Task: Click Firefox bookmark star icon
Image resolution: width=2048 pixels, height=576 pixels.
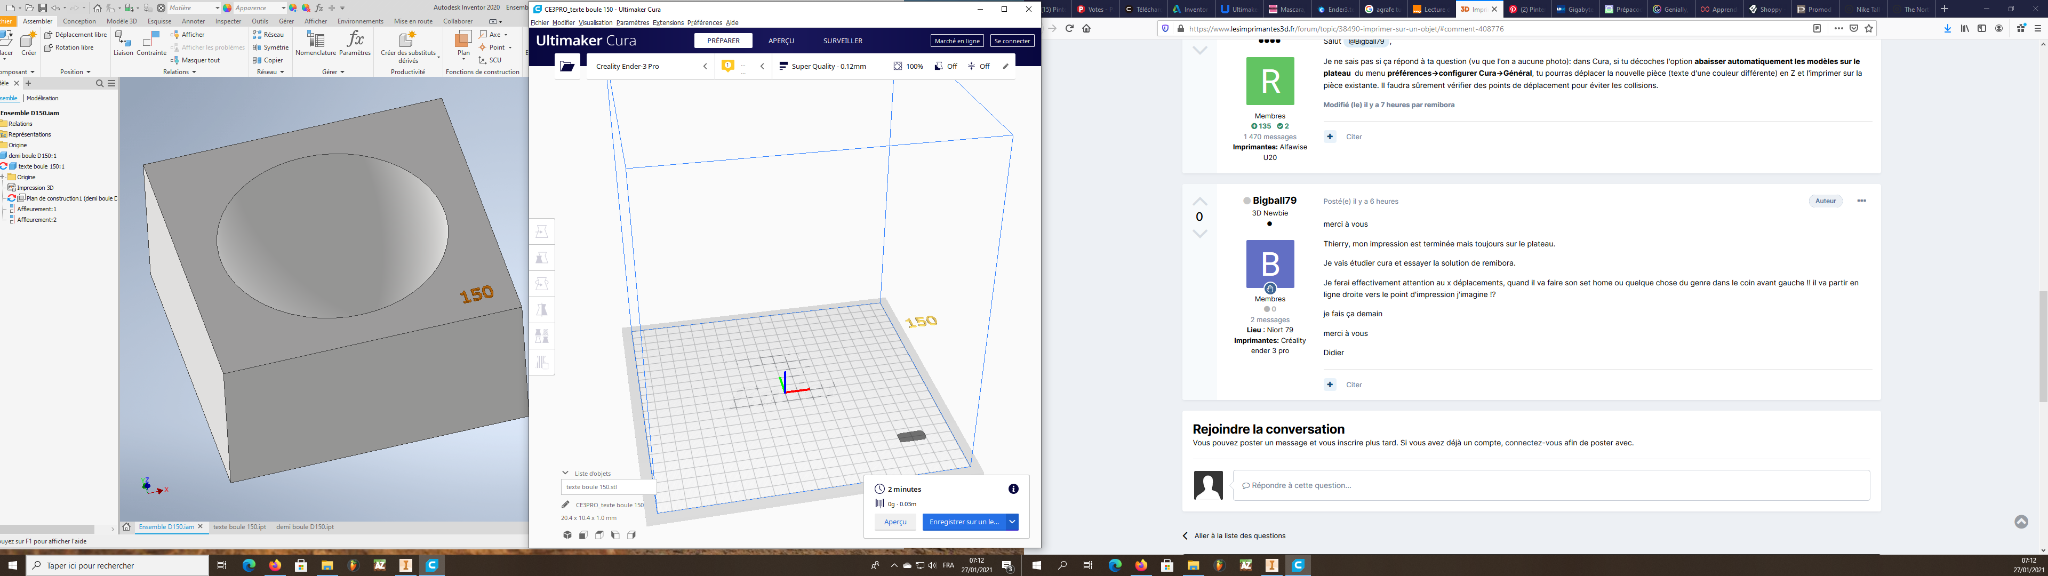Action: click(1868, 28)
